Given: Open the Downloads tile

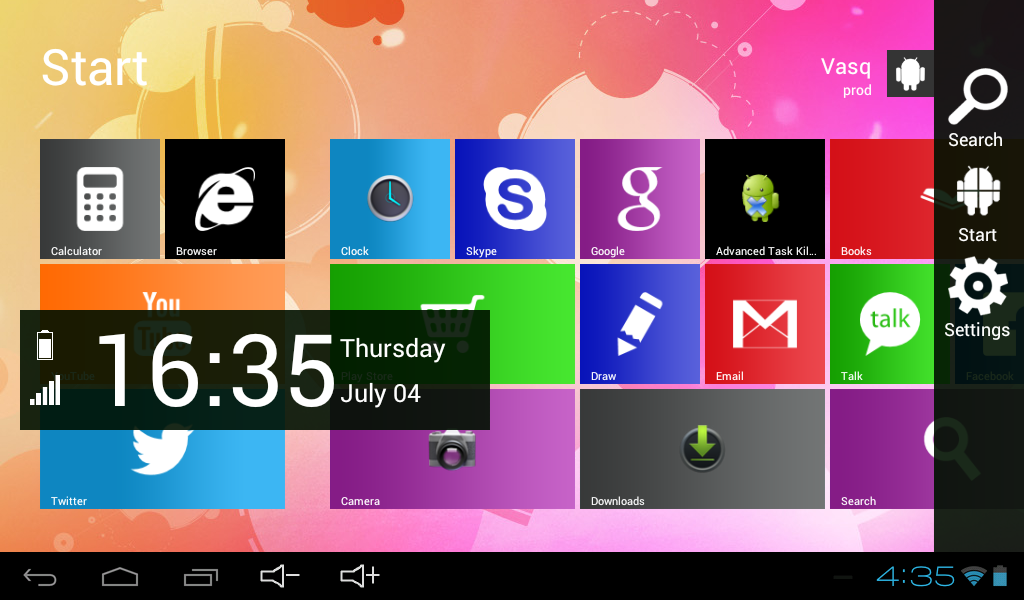Looking at the screenshot, I should 702,449.
